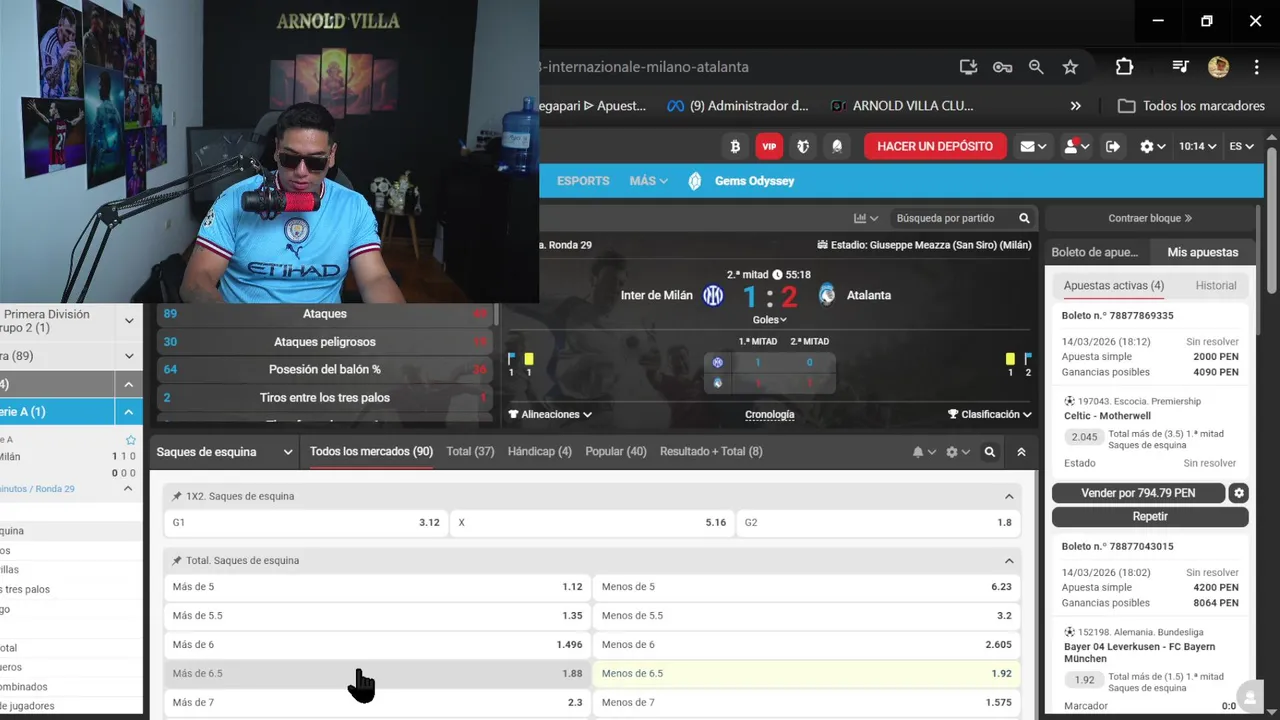The image size is (1280, 720).
Task: Run the match search magnifier icon
Action: click(1024, 218)
